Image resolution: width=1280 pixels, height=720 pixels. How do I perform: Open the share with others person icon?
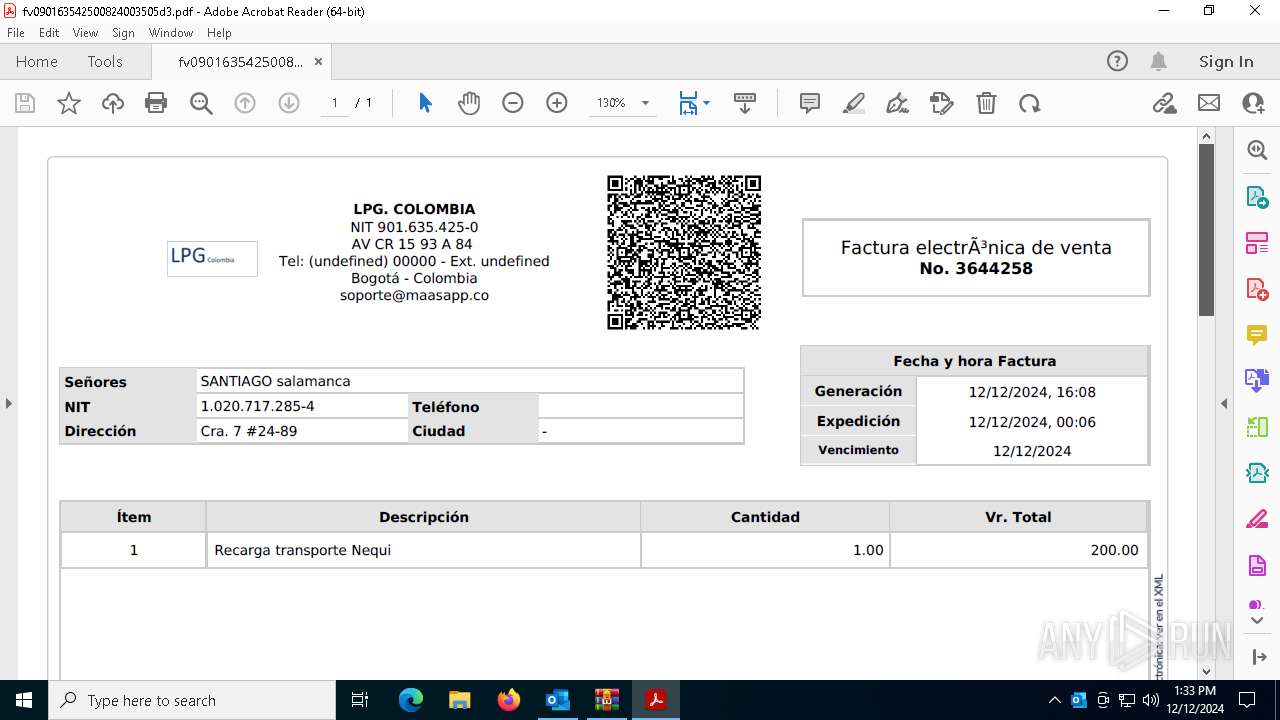[1253, 103]
